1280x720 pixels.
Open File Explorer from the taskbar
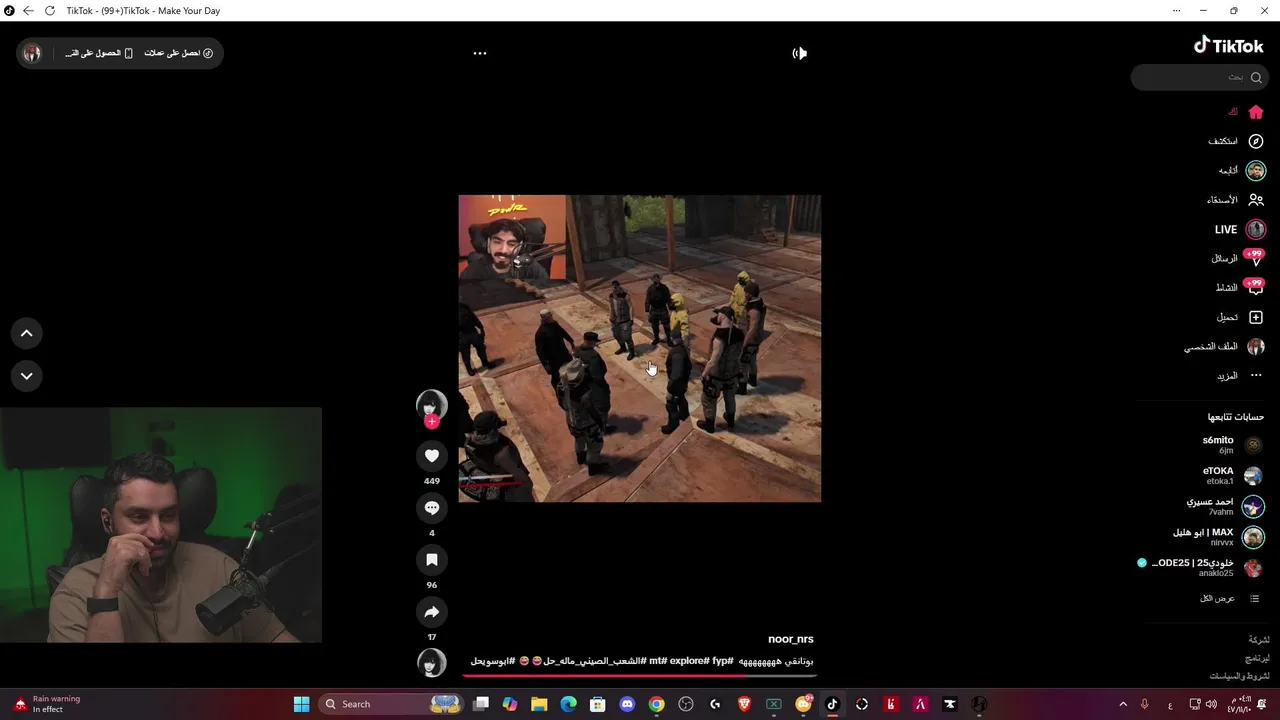click(x=539, y=704)
